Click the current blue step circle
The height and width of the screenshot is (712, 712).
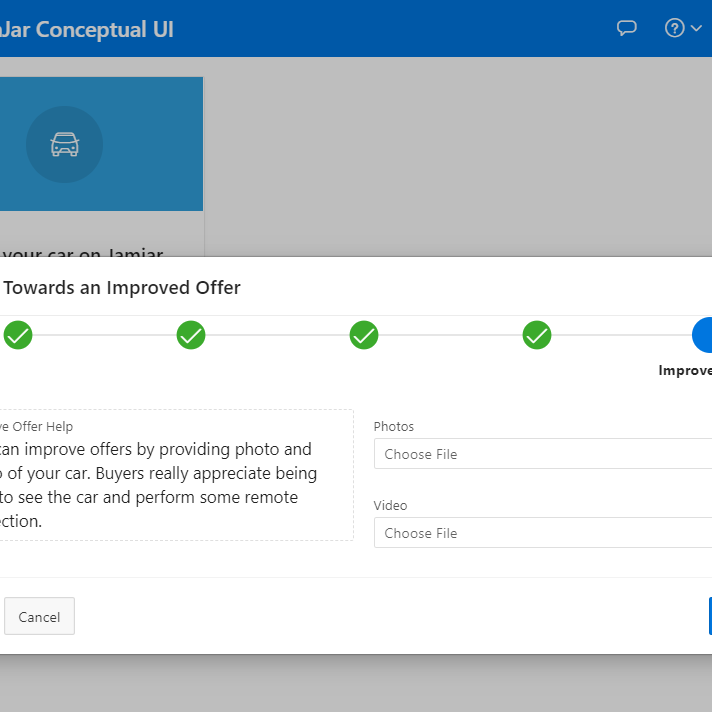click(703, 335)
